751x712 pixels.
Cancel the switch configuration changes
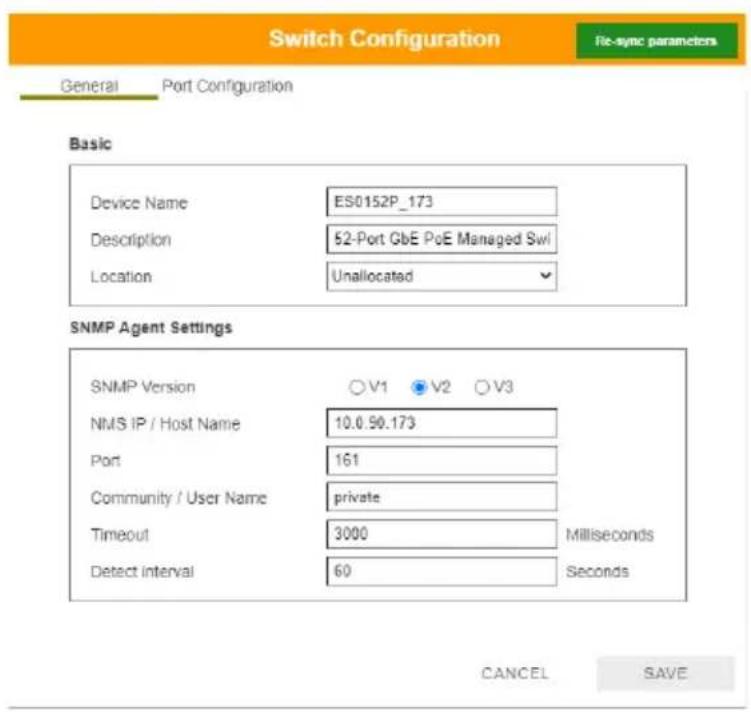(x=515, y=673)
